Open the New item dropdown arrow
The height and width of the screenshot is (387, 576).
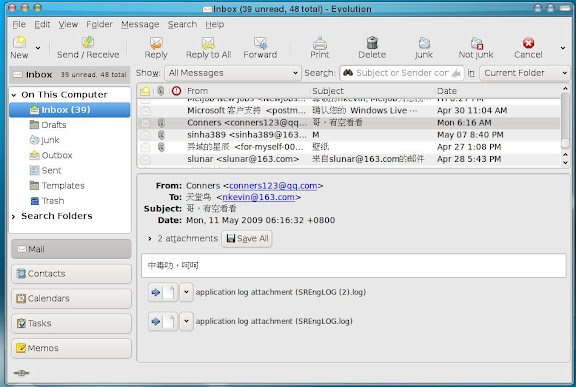pyautogui.click(x=37, y=48)
